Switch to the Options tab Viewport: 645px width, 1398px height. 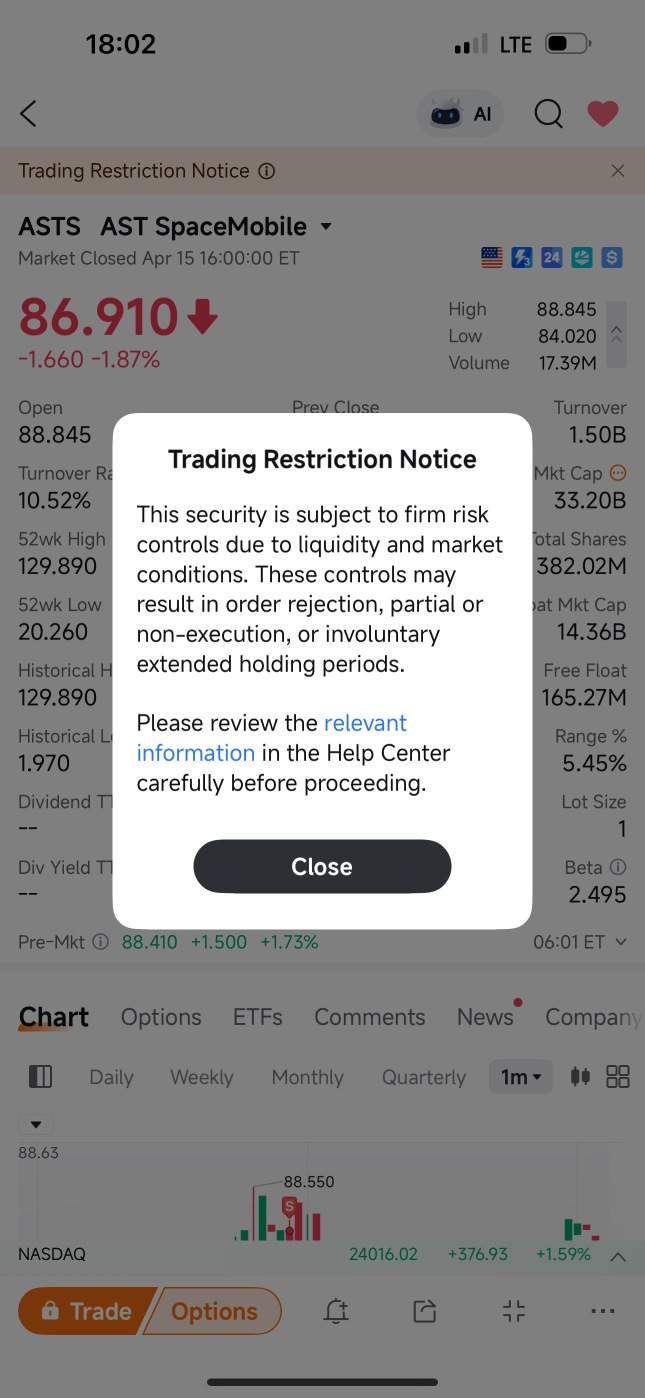pos(161,1017)
